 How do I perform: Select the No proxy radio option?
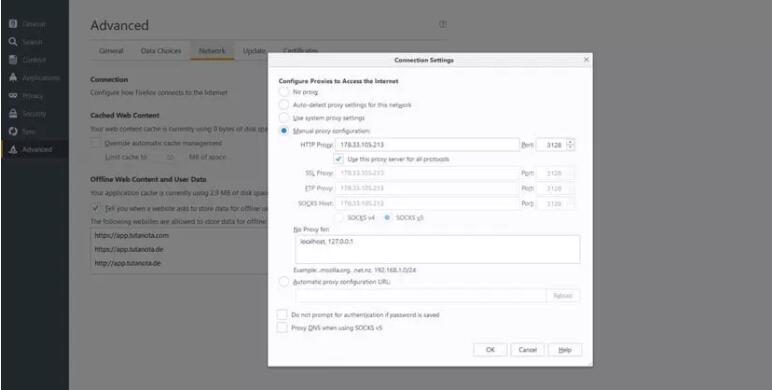pyautogui.click(x=284, y=92)
